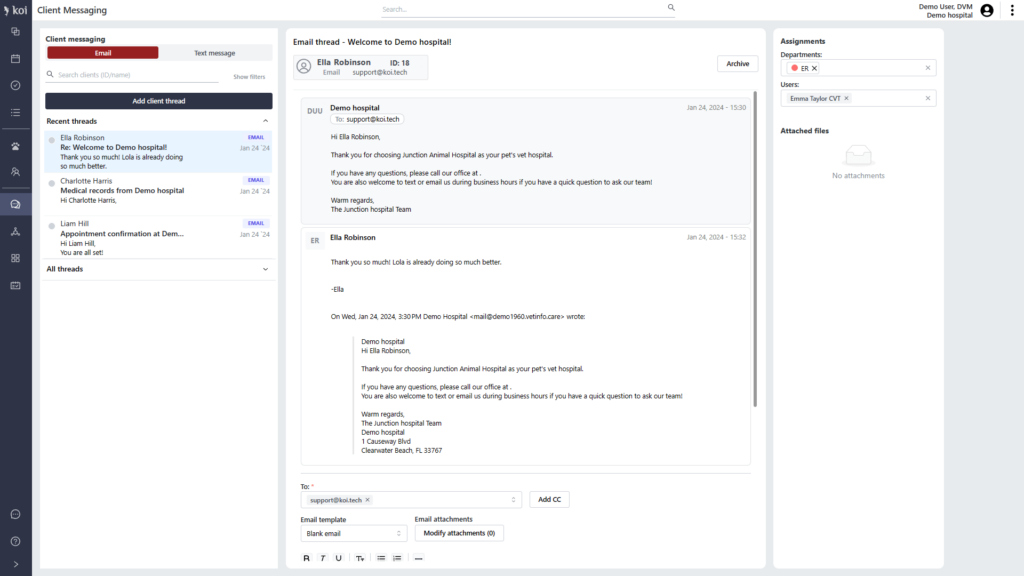
Task: Click the lab flask icon in the sidebar
Action: pos(15,233)
